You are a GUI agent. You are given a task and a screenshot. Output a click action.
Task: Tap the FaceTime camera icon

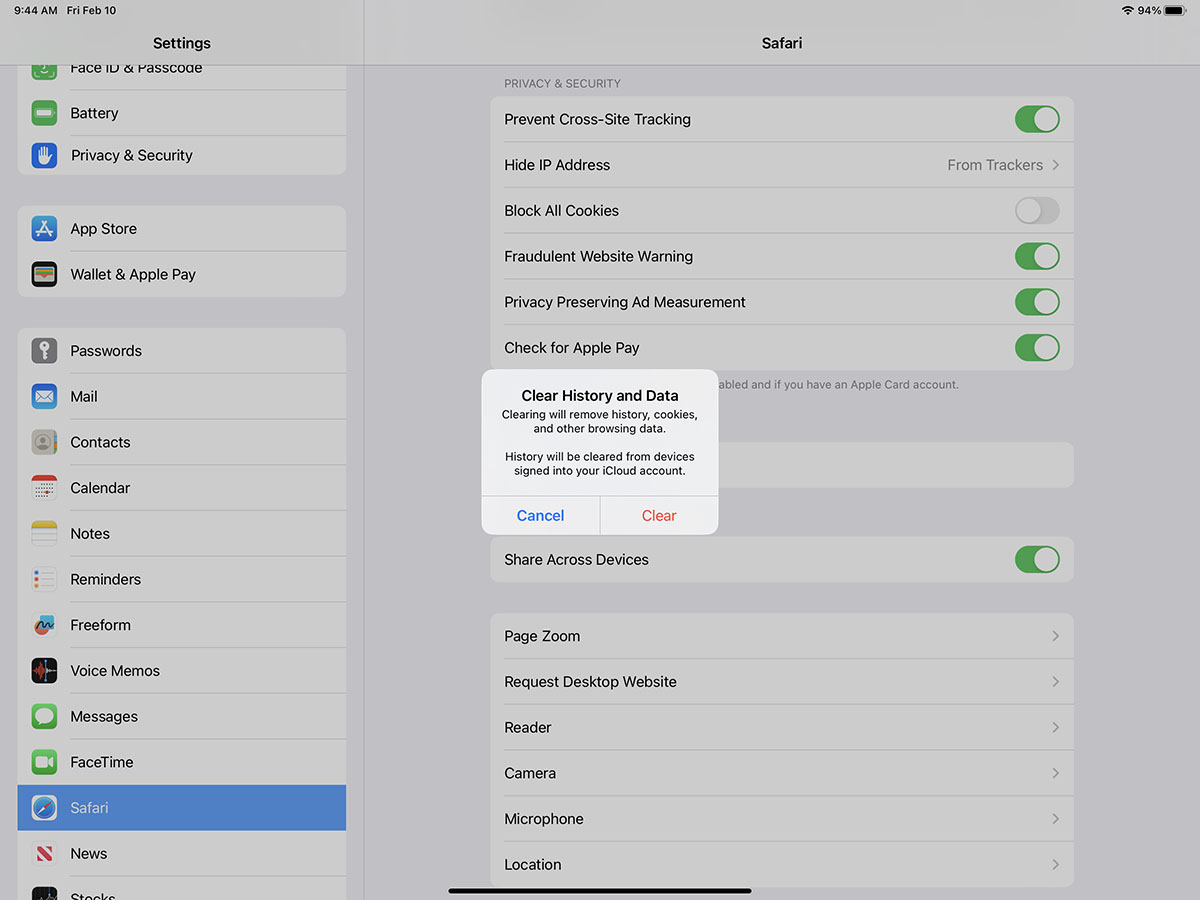pos(44,762)
